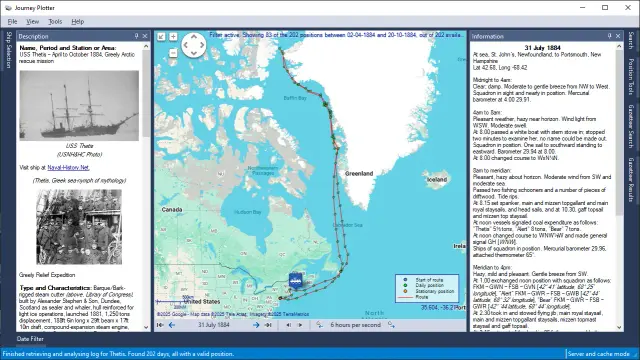Click the '31 July 1884' date in playback bar
Viewport: 640px width, 360px height.
click(x=214, y=325)
